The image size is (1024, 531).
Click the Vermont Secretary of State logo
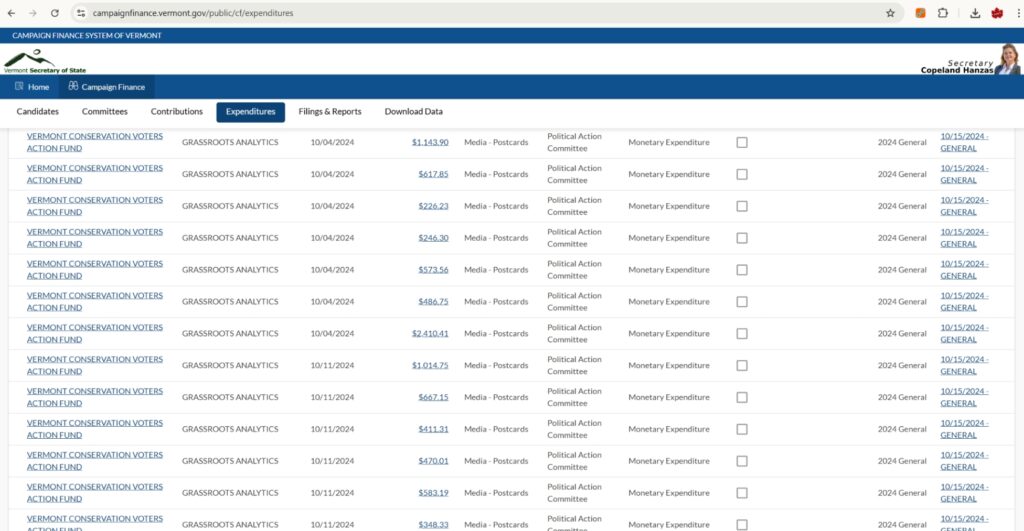tap(45, 61)
